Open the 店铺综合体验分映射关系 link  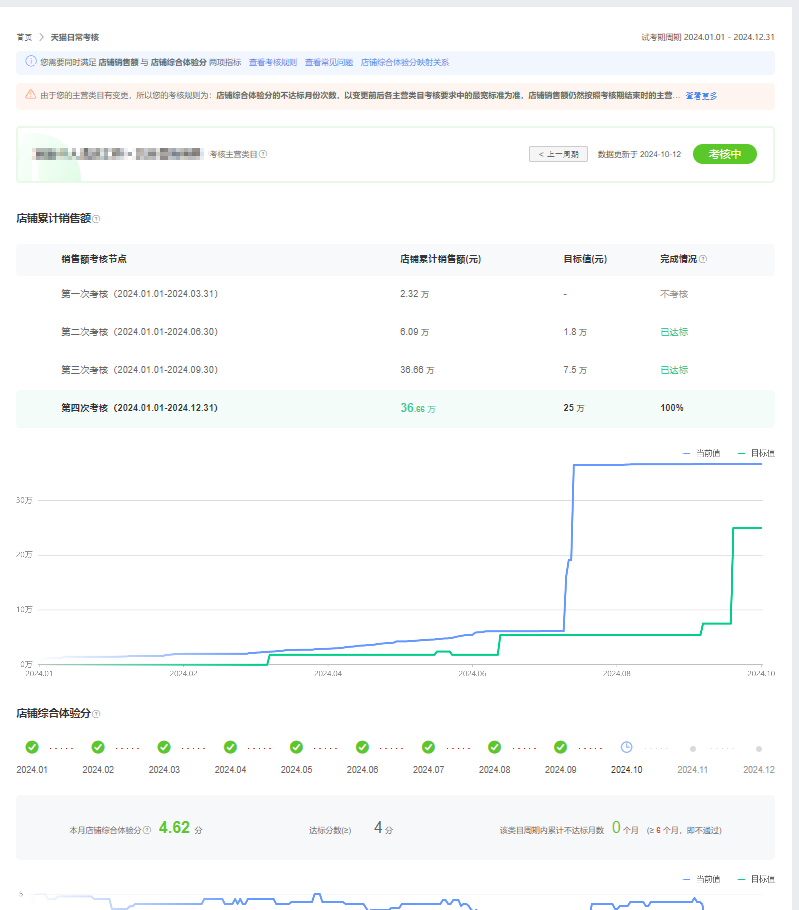click(405, 62)
